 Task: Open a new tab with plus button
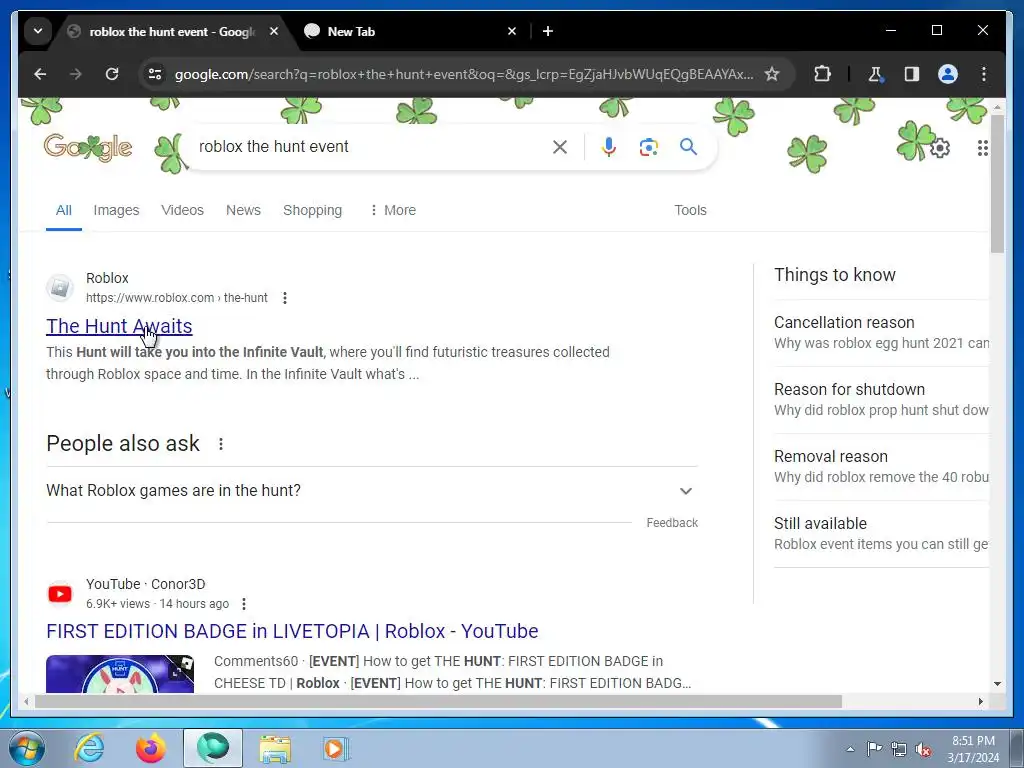[548, 31]
